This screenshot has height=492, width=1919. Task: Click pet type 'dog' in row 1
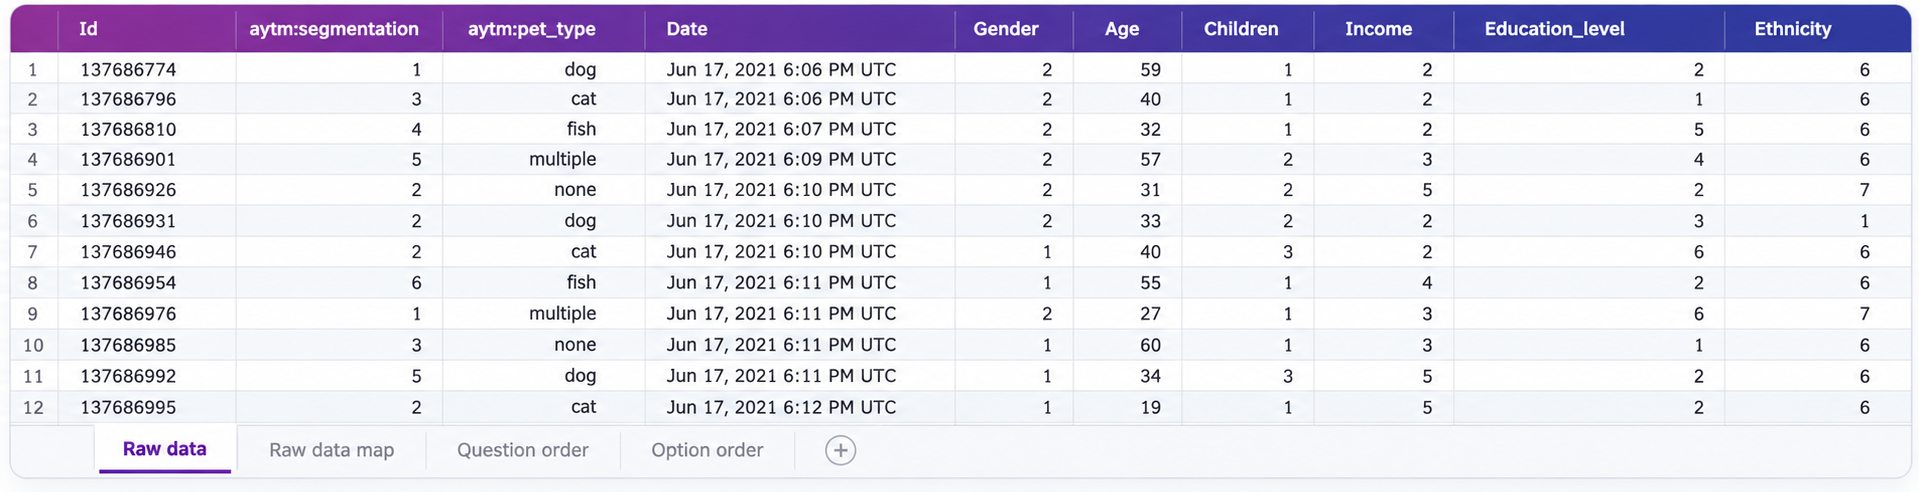pos(580,70)
